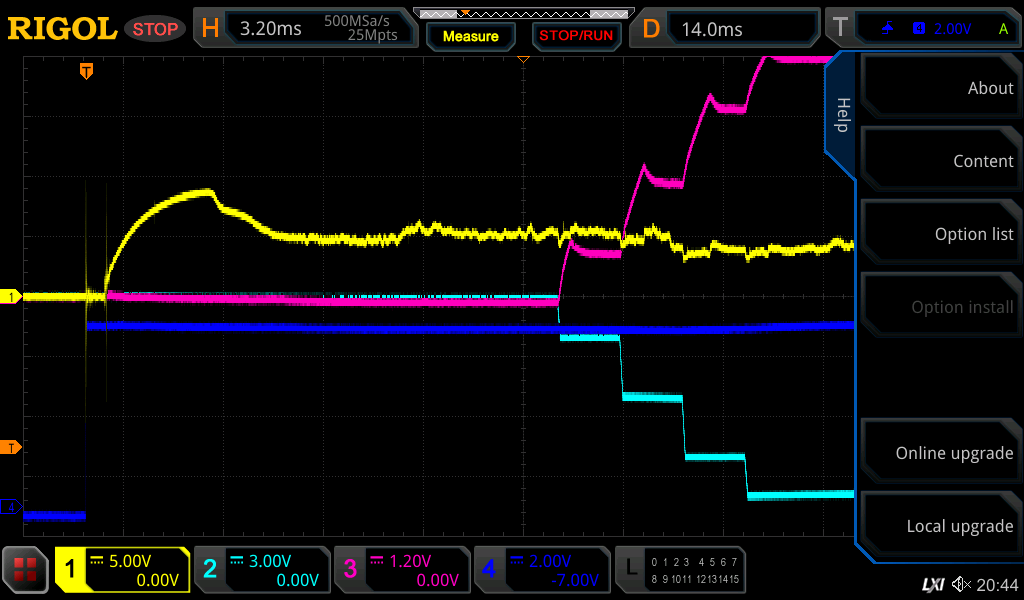Select Option list from Help menu
The height and width of the screenshot is (600, 1024).
[940, 234]
